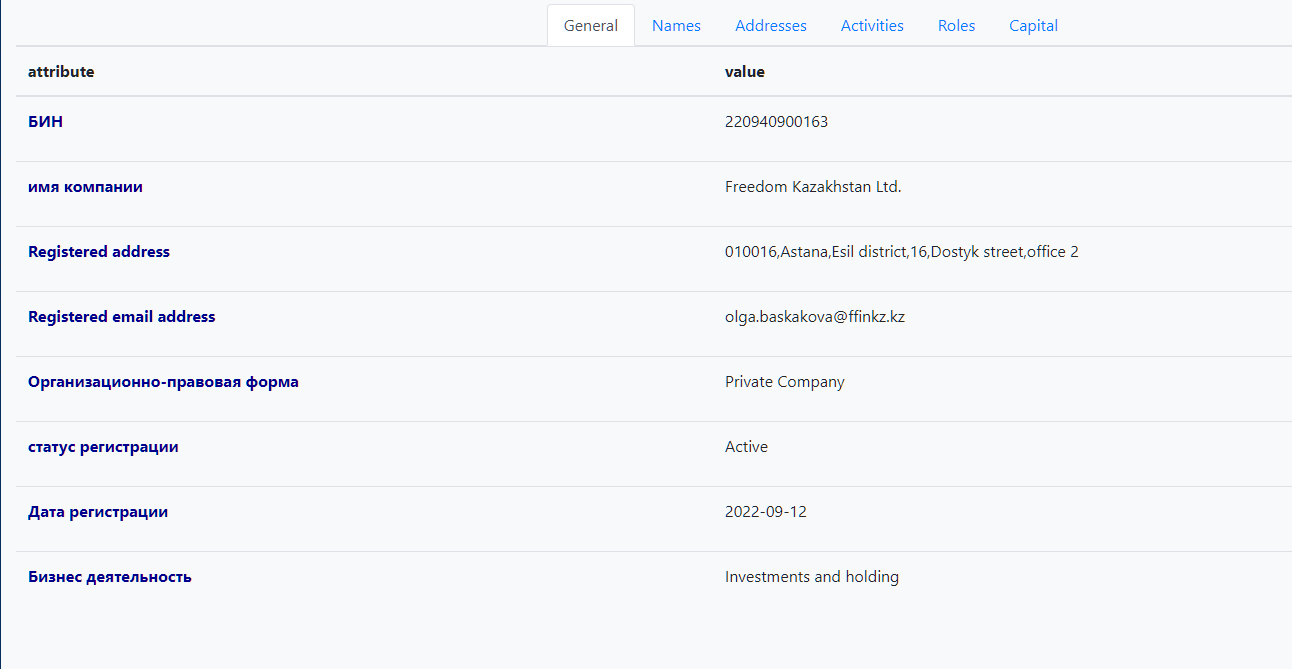Click the email olga.baskakova@ffinkz.kz

click(x=814, y=317)
